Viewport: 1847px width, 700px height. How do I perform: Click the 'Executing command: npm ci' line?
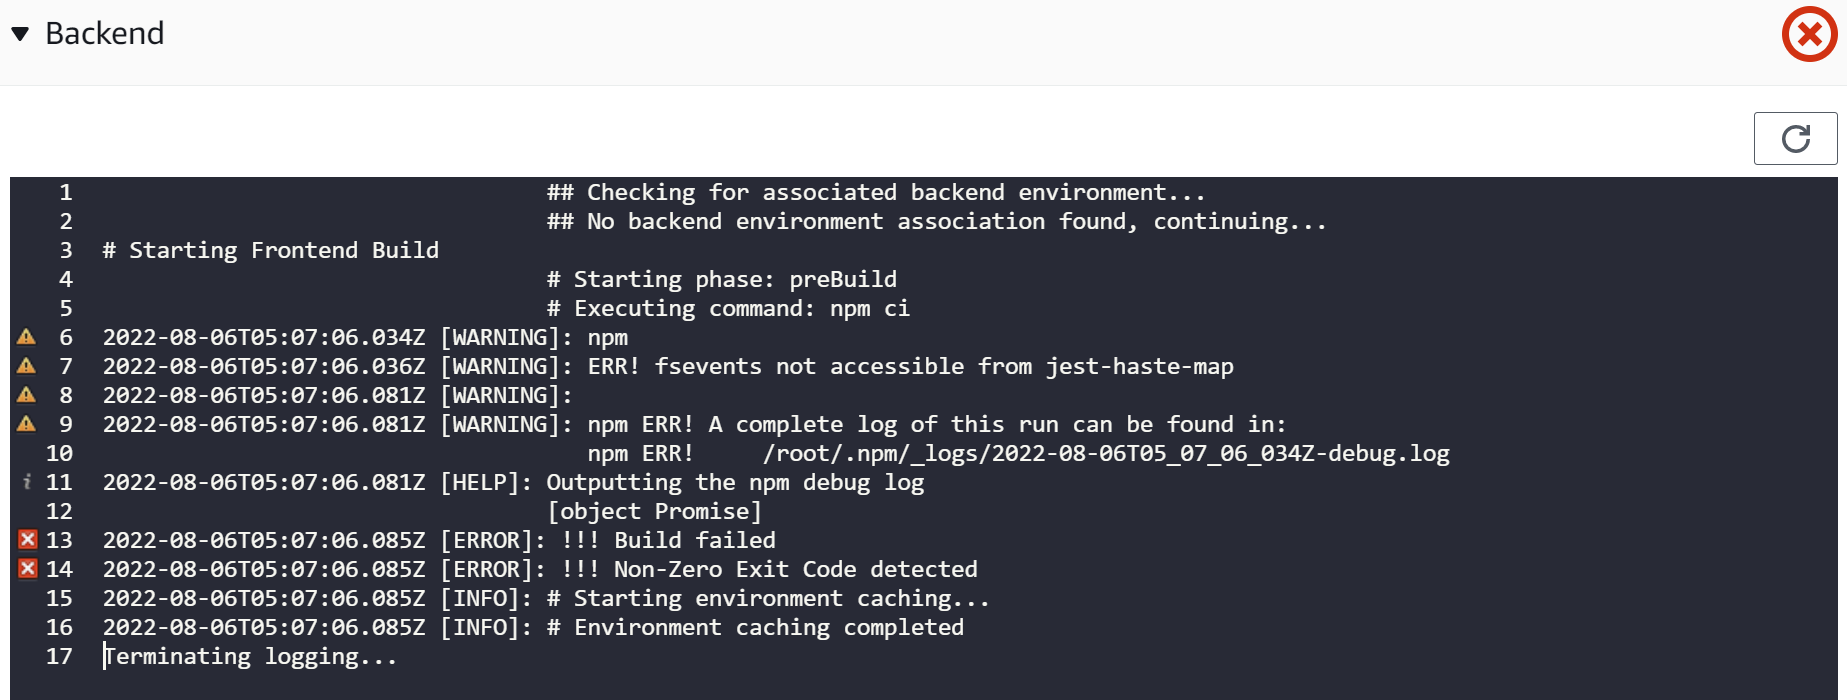coord(728,308)
